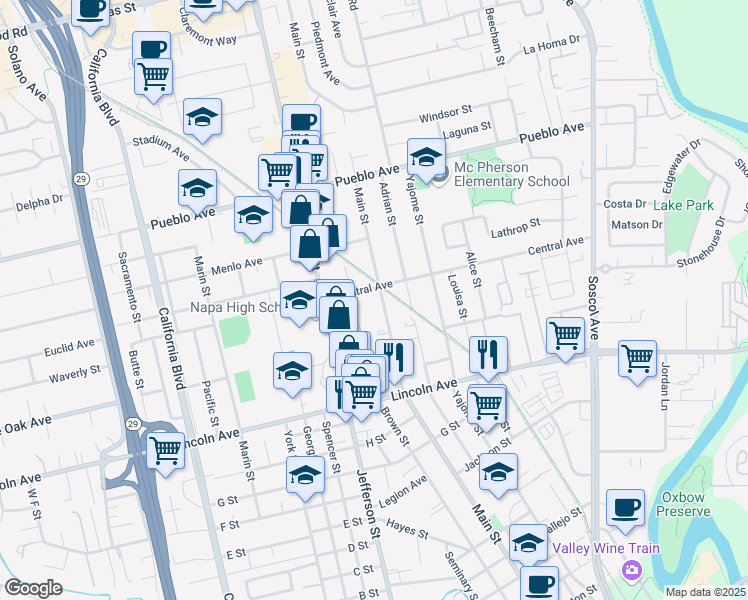Click the Butte St street label
The height and width of the screenshot is (600, 748).
point(136,369)
